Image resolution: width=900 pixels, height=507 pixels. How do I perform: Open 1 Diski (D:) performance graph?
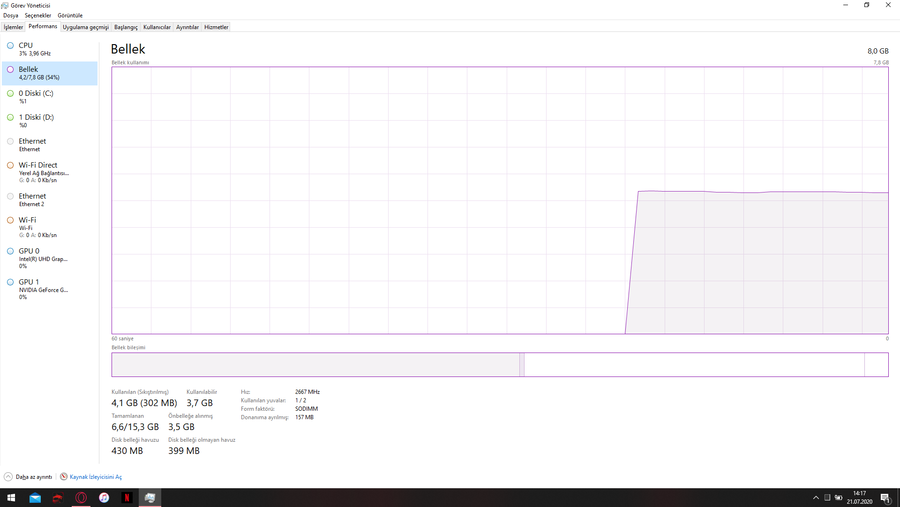pos(49,121)
